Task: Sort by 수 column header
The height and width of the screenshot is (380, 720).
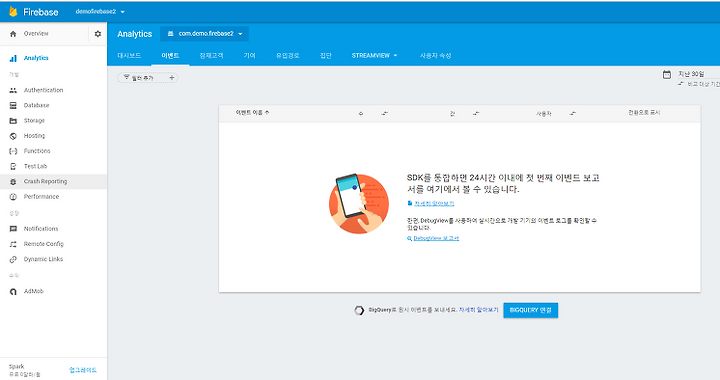Action: 361,113
